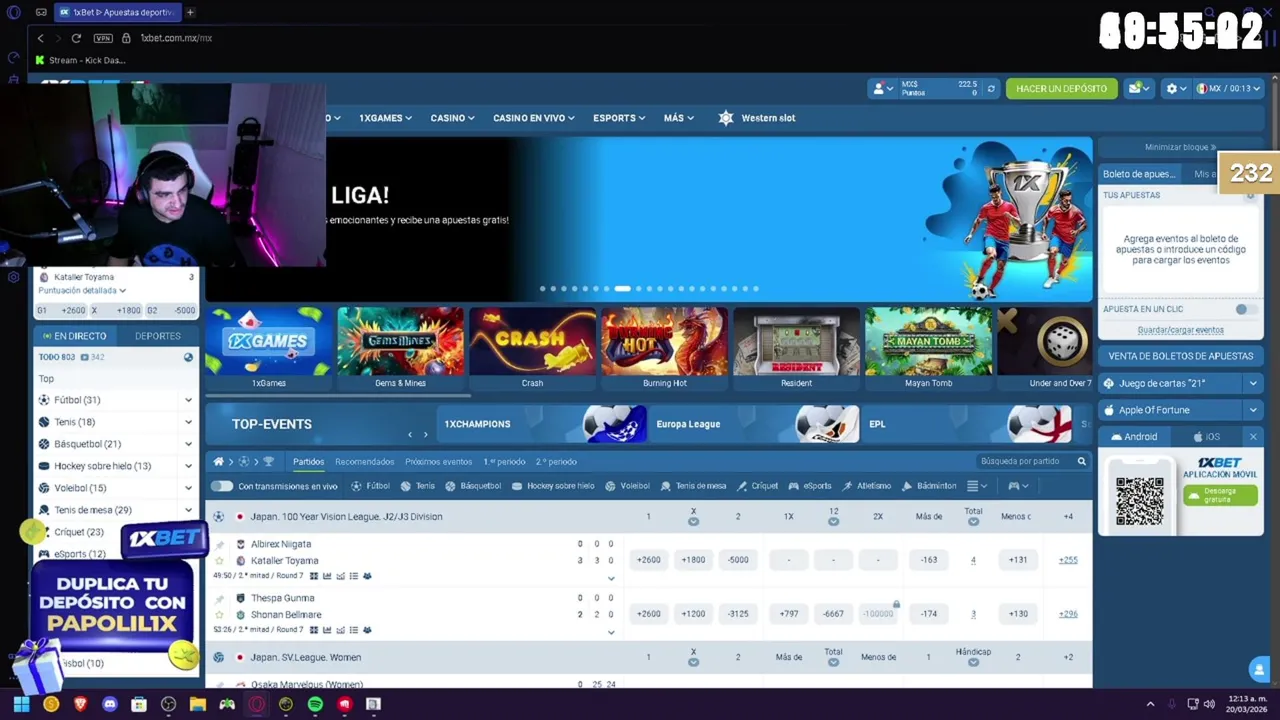This screenshot has height=720, width=1280.
Task: Select +2600 odds for Albirex Niigata win
Action: [648, 560]
